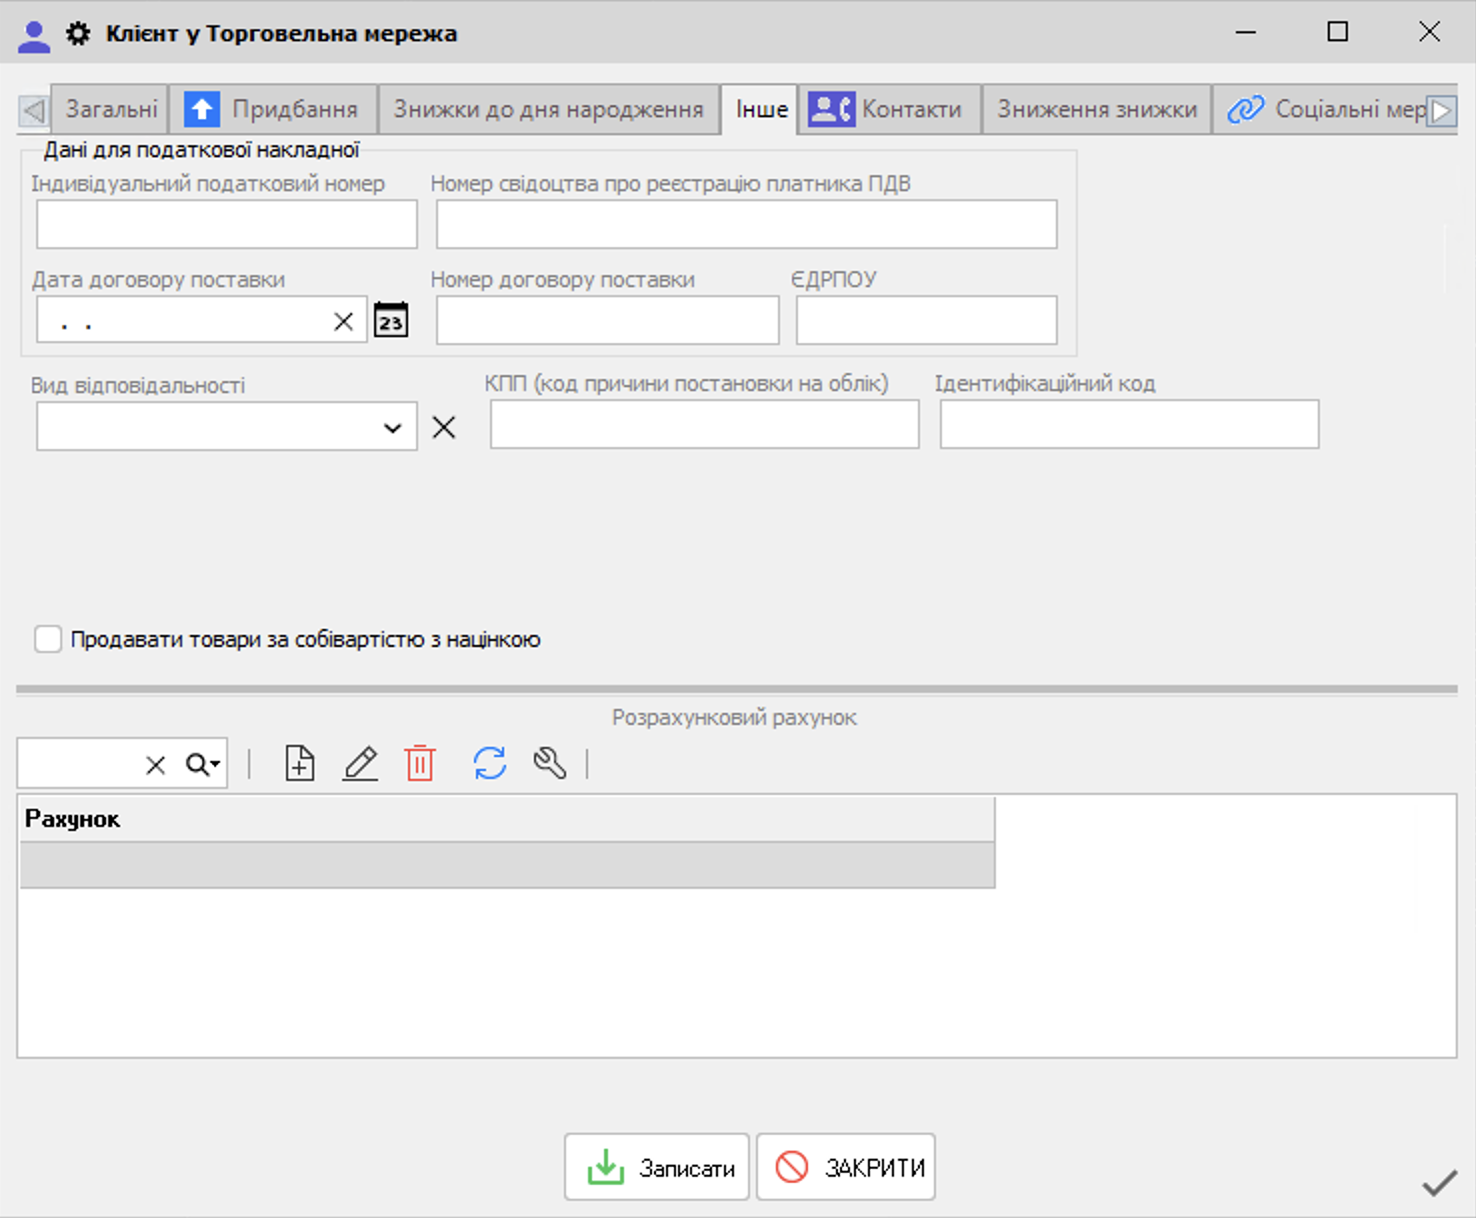Expand the Вид відповідальності dropdown
Screen dimensions: 1476x1218
pyautogui.click(x=392, y=428)
